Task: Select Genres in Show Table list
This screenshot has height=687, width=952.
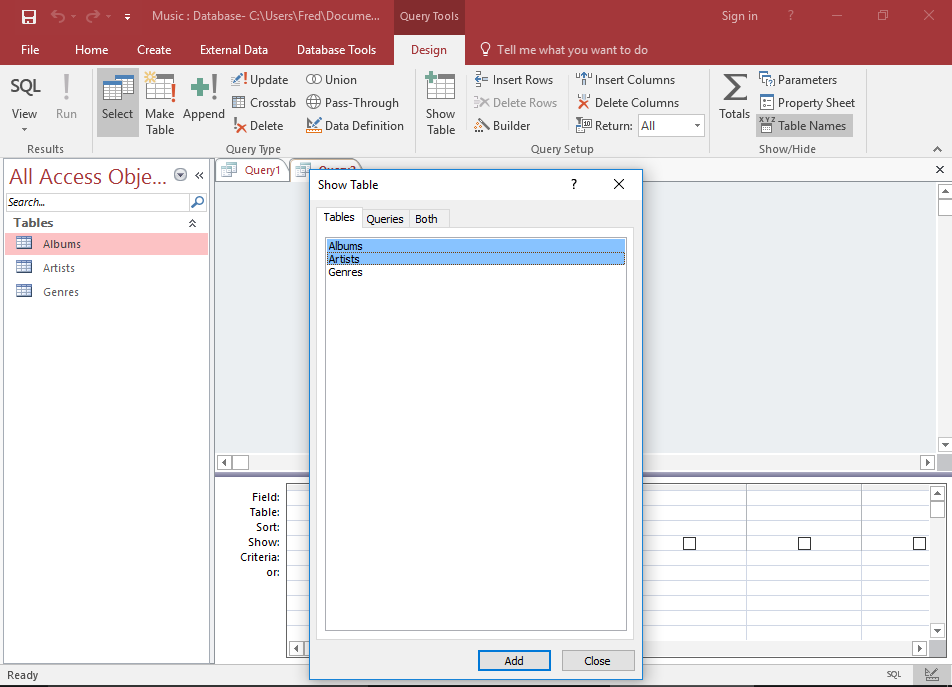Action: tap(475, 272)
